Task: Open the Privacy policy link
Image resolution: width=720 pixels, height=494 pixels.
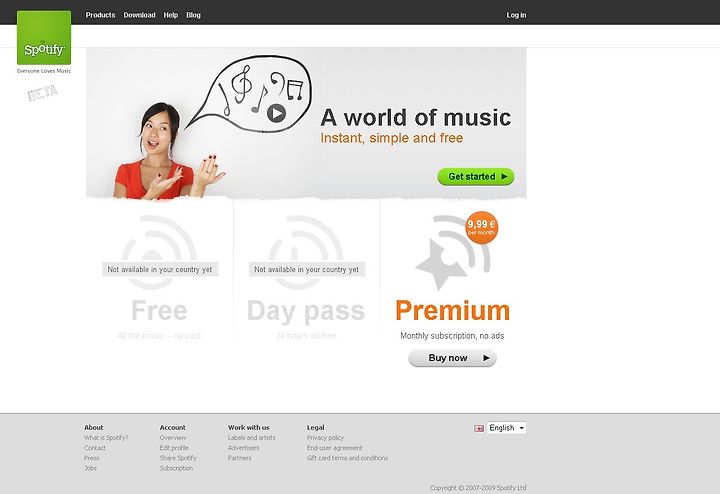Action: point(325,438)
